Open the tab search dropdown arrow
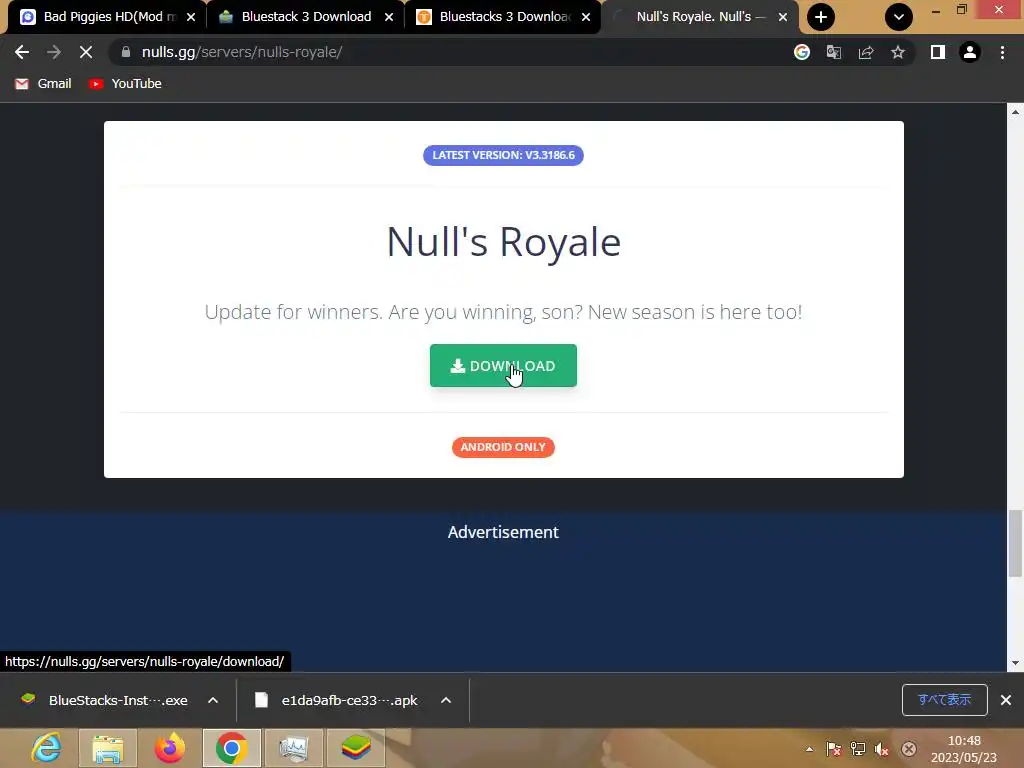This screenshot has width=1024, height=768. 899,17
